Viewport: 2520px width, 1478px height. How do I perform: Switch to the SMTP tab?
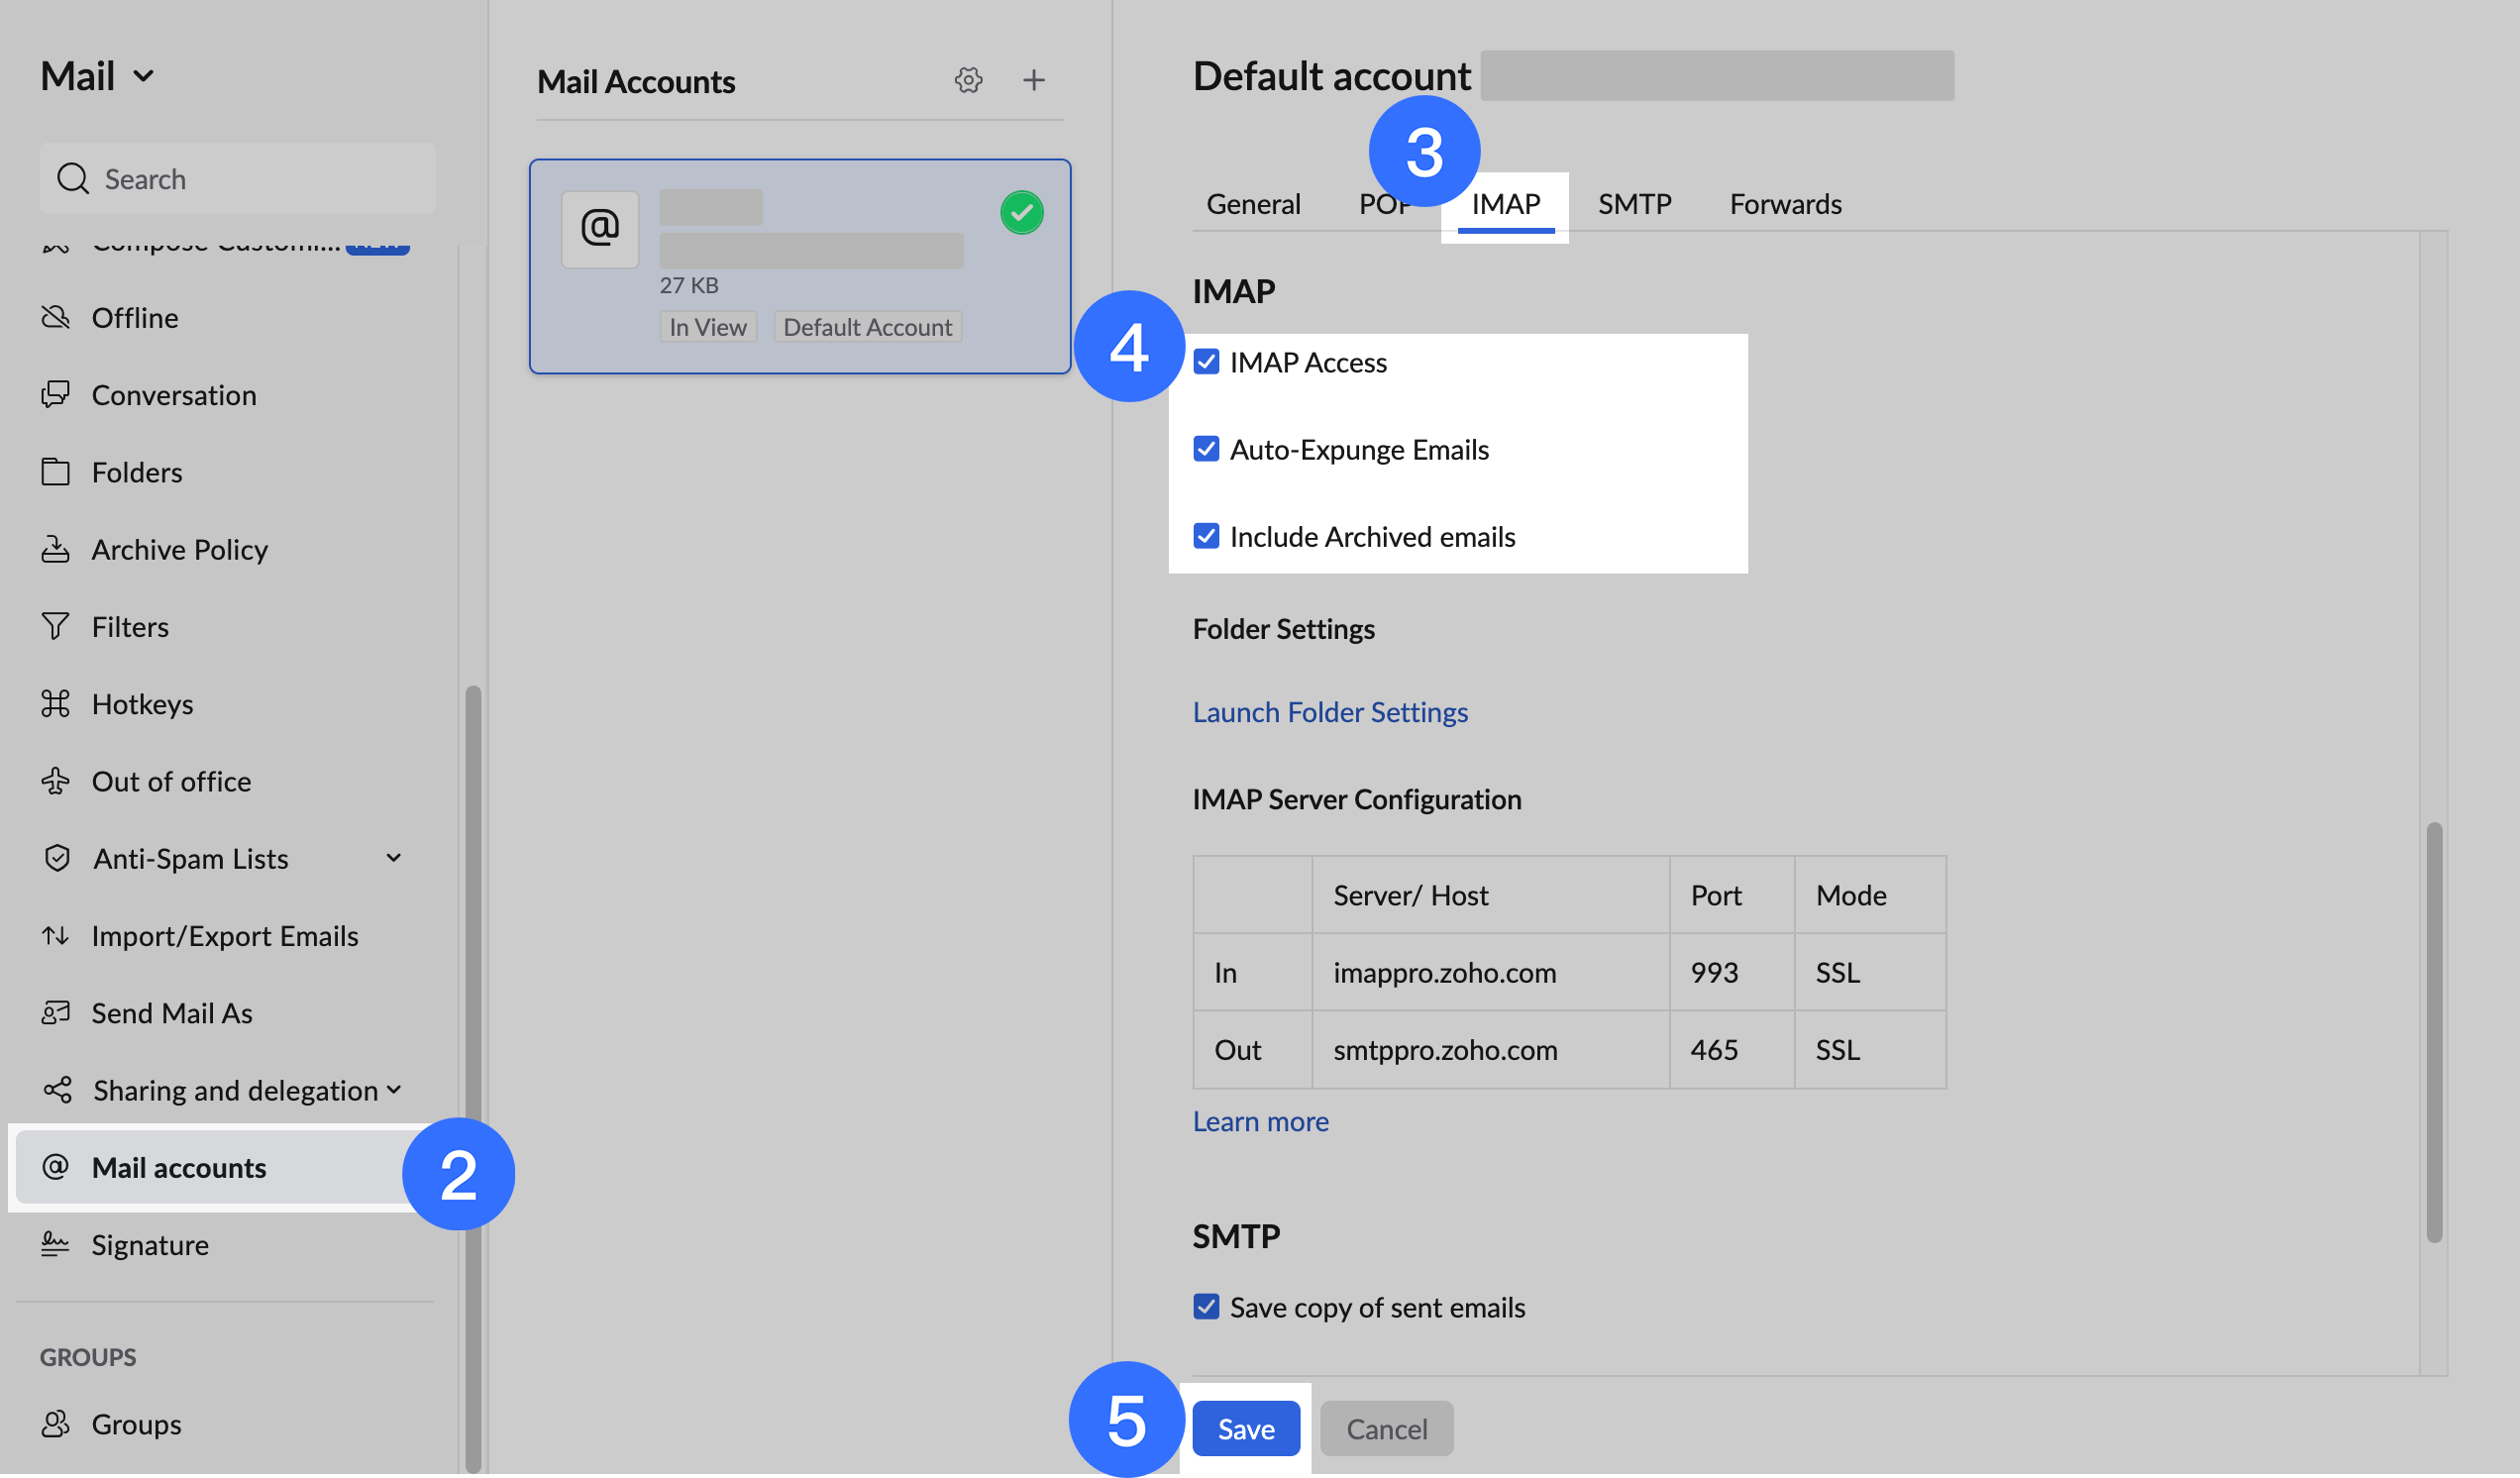tap(1634, 203)
